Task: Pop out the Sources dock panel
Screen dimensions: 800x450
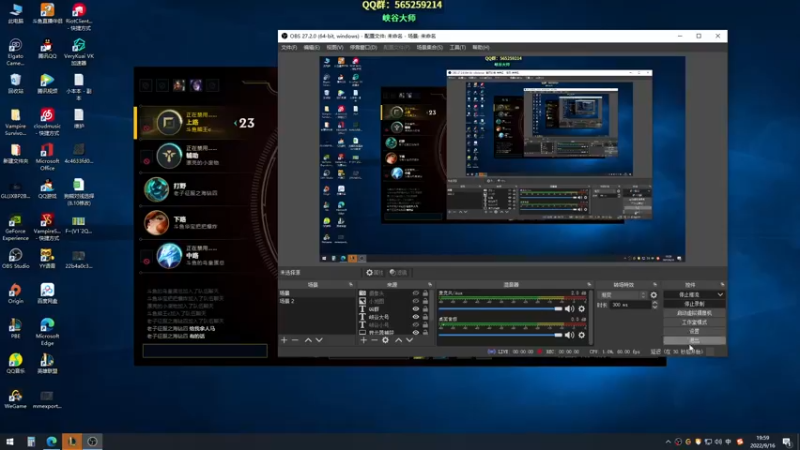Action: point(430,285)
